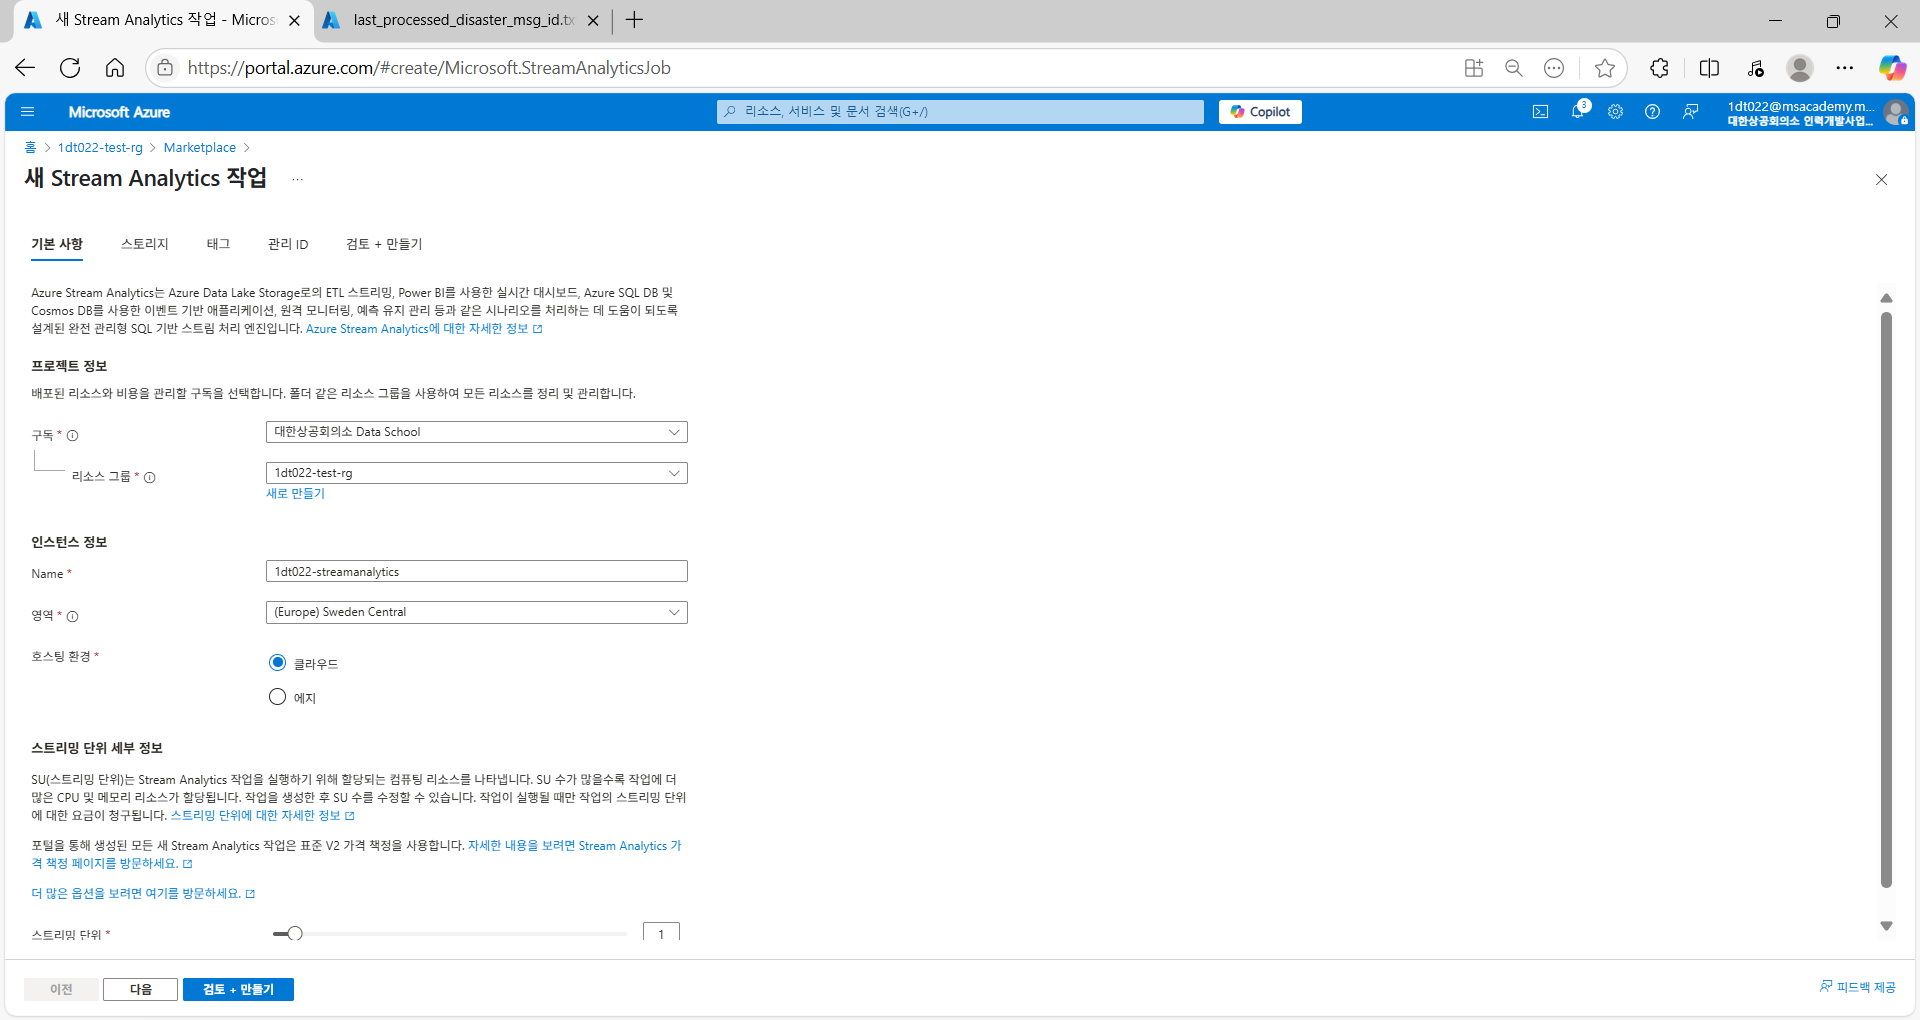1920x1020 pixels.
Task: Open Cloud Shell from the top bar
Action: 1540,112
